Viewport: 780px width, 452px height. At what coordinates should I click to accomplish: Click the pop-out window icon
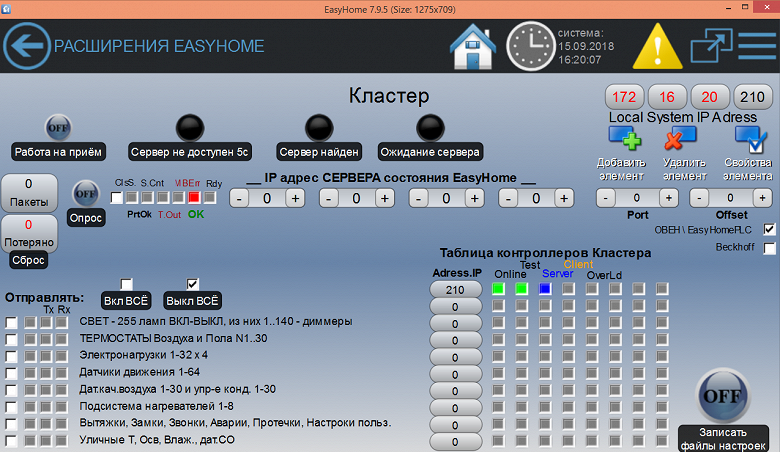coord(711,45)
